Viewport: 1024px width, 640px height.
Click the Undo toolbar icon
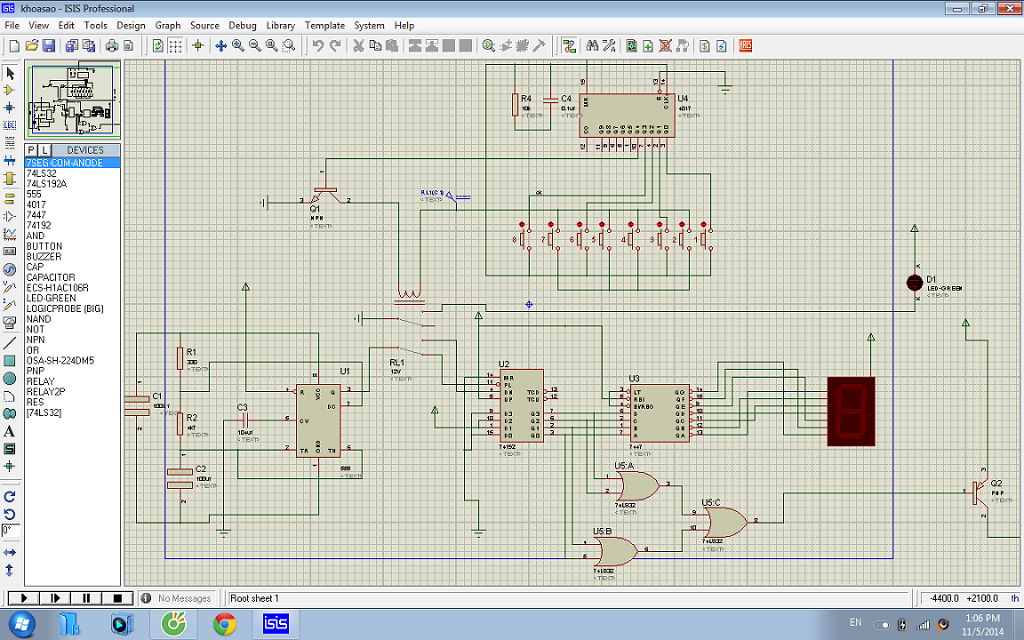(316, 45)
